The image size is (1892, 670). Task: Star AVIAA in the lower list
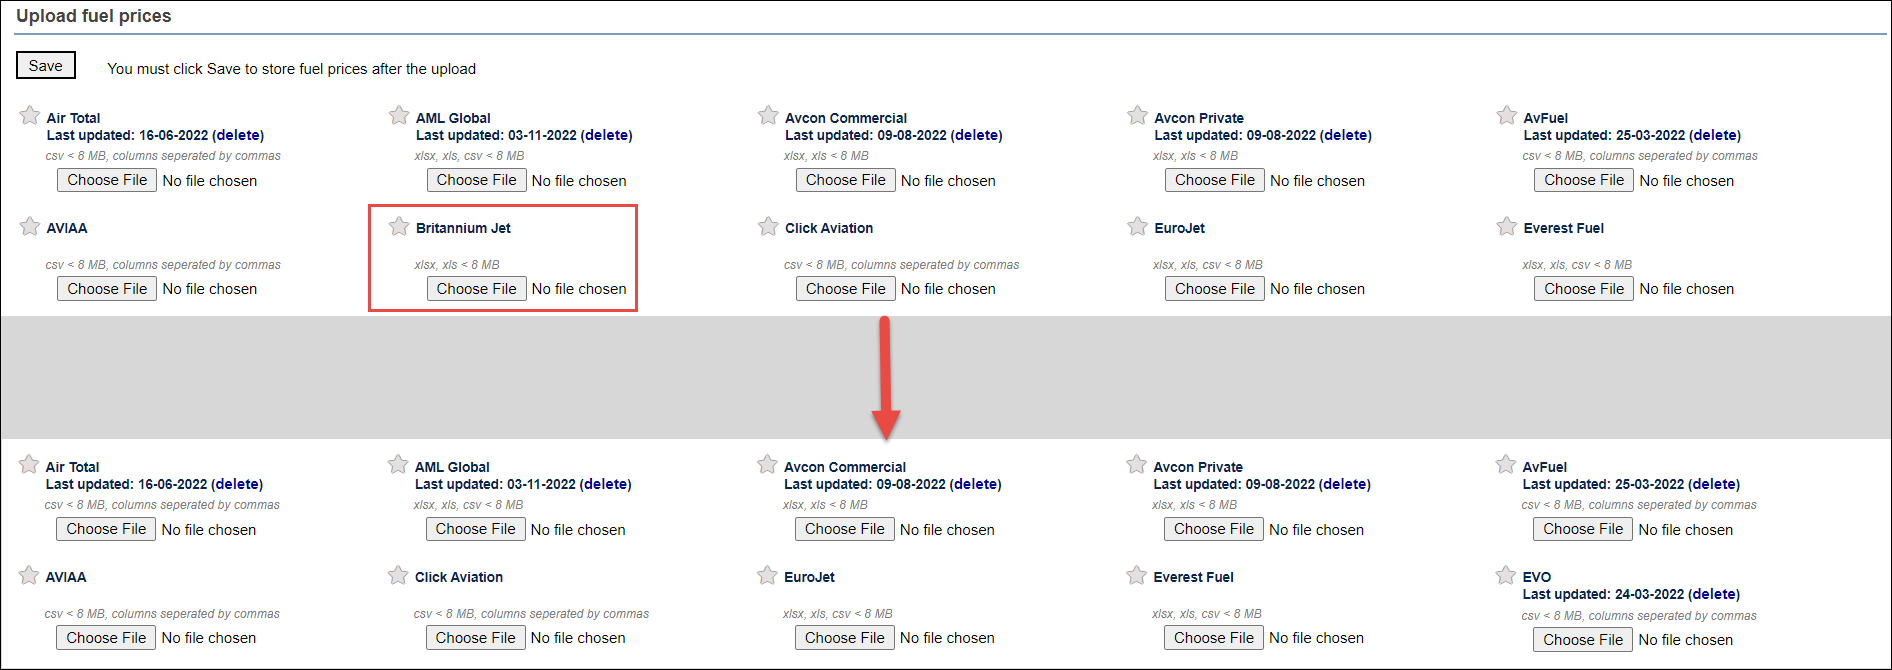(29, 575)
